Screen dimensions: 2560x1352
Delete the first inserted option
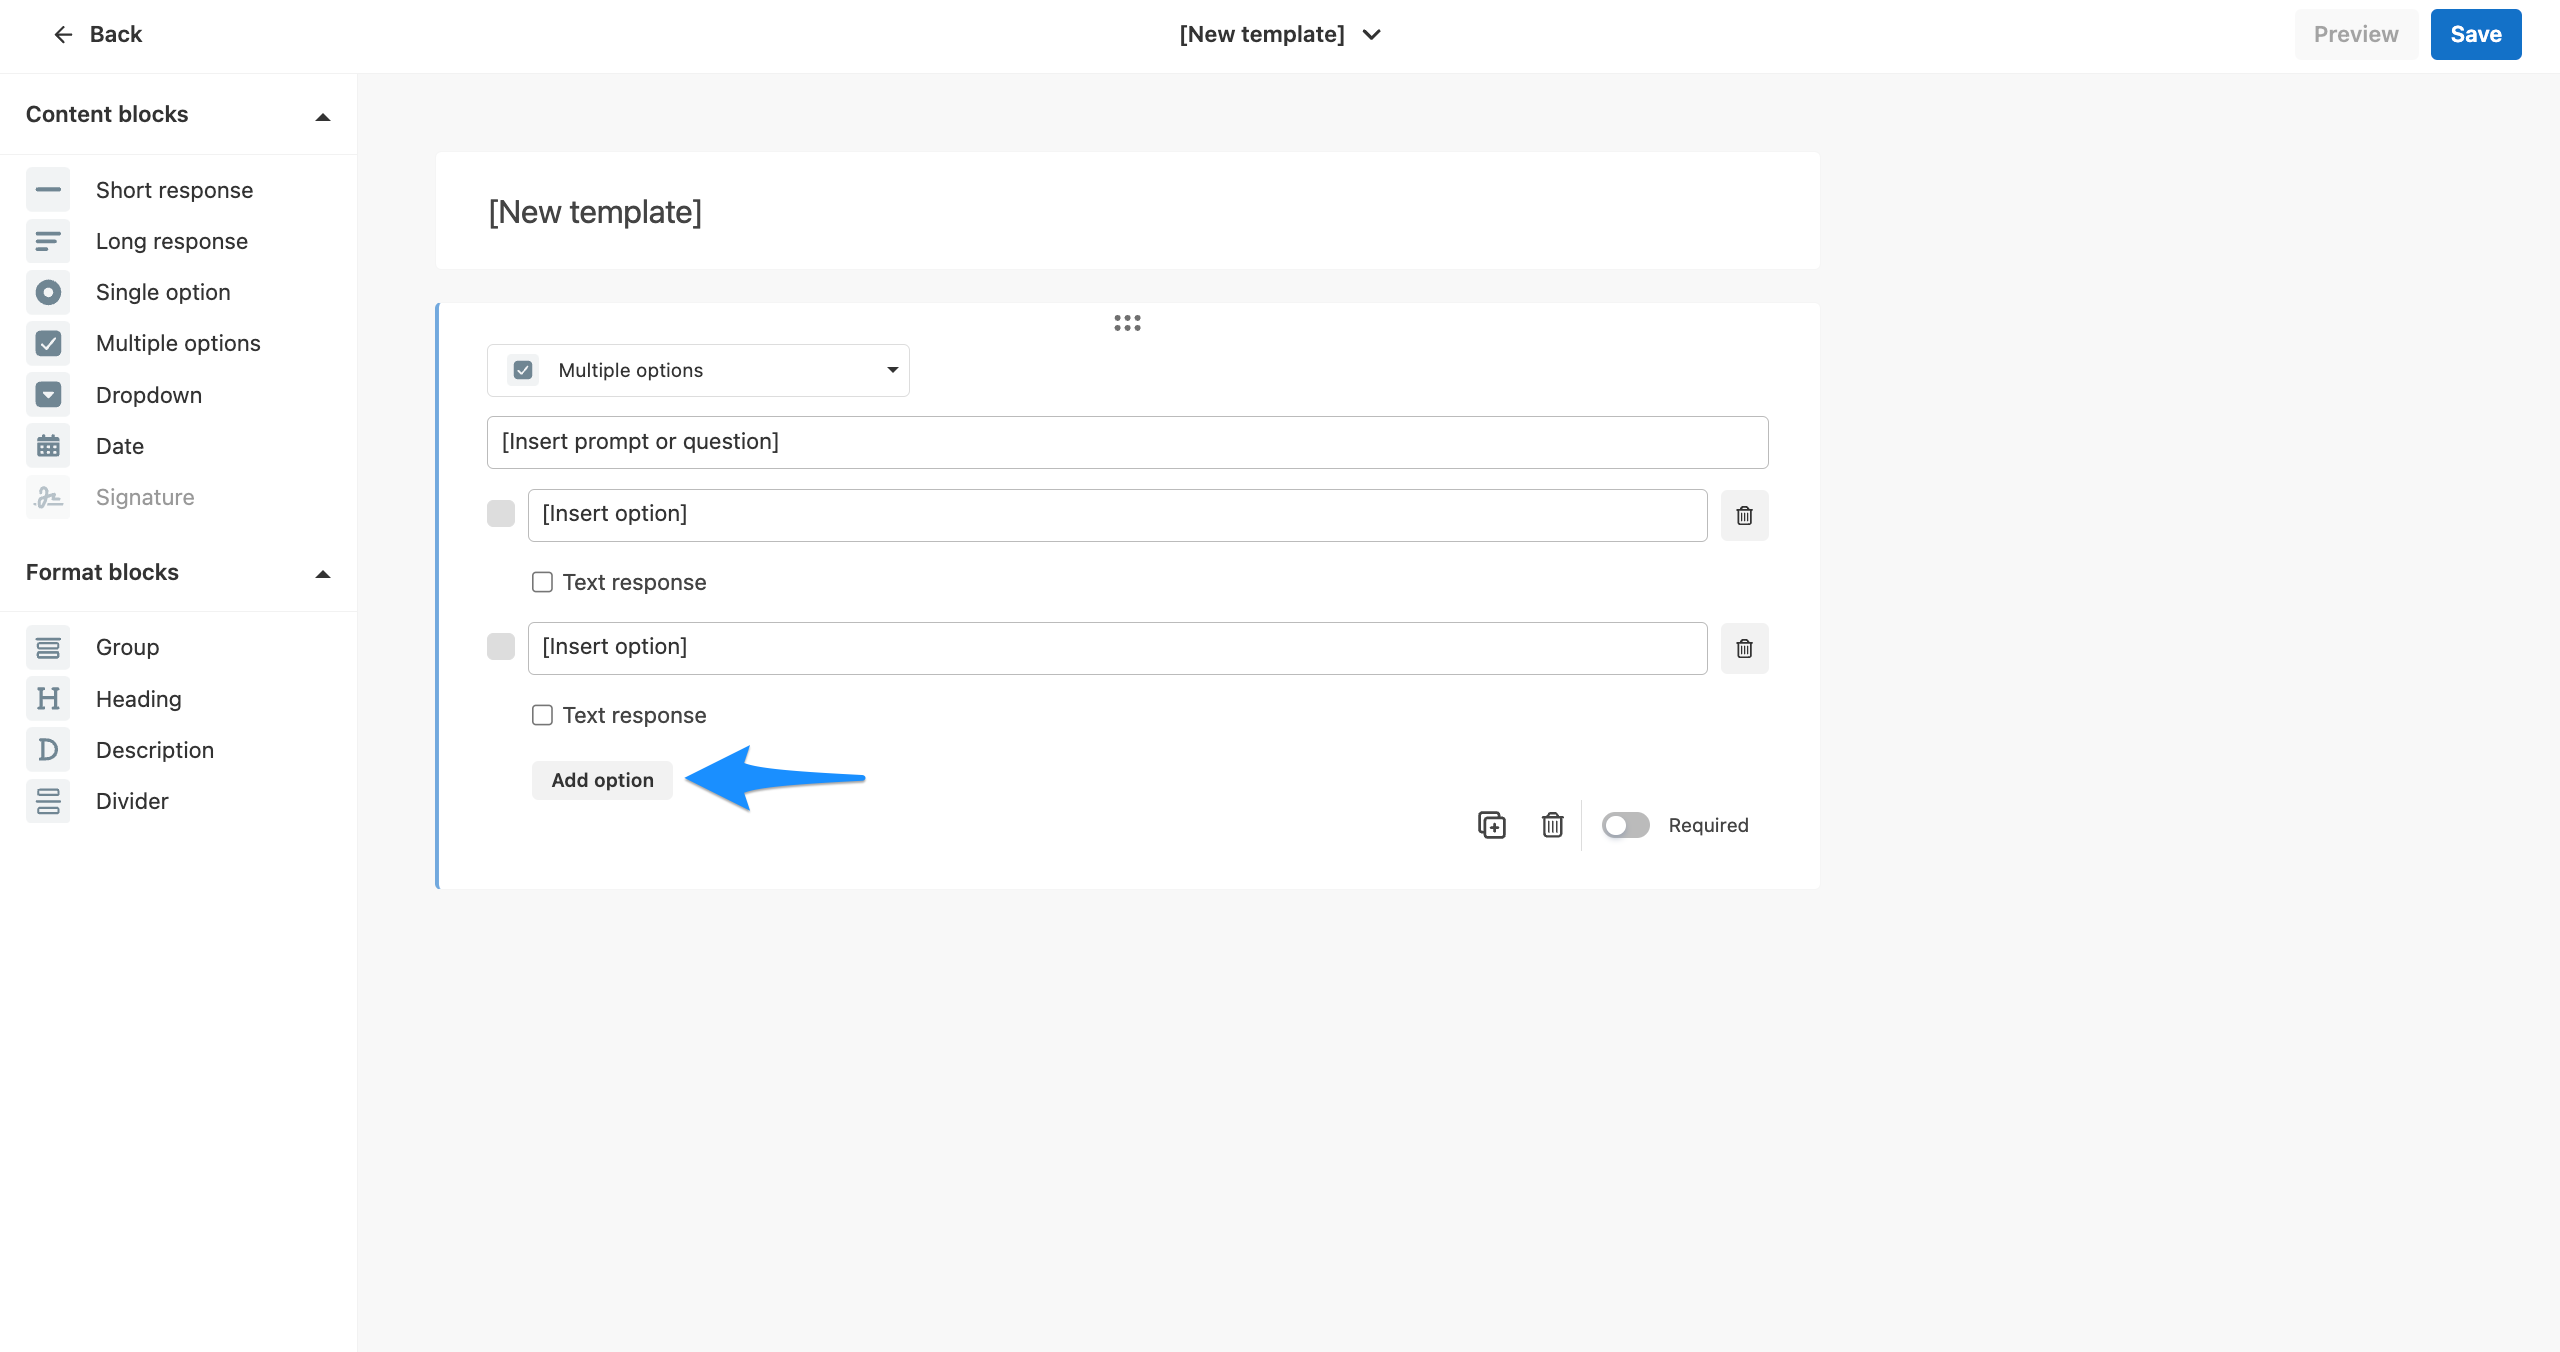[x=1744, y=515]
